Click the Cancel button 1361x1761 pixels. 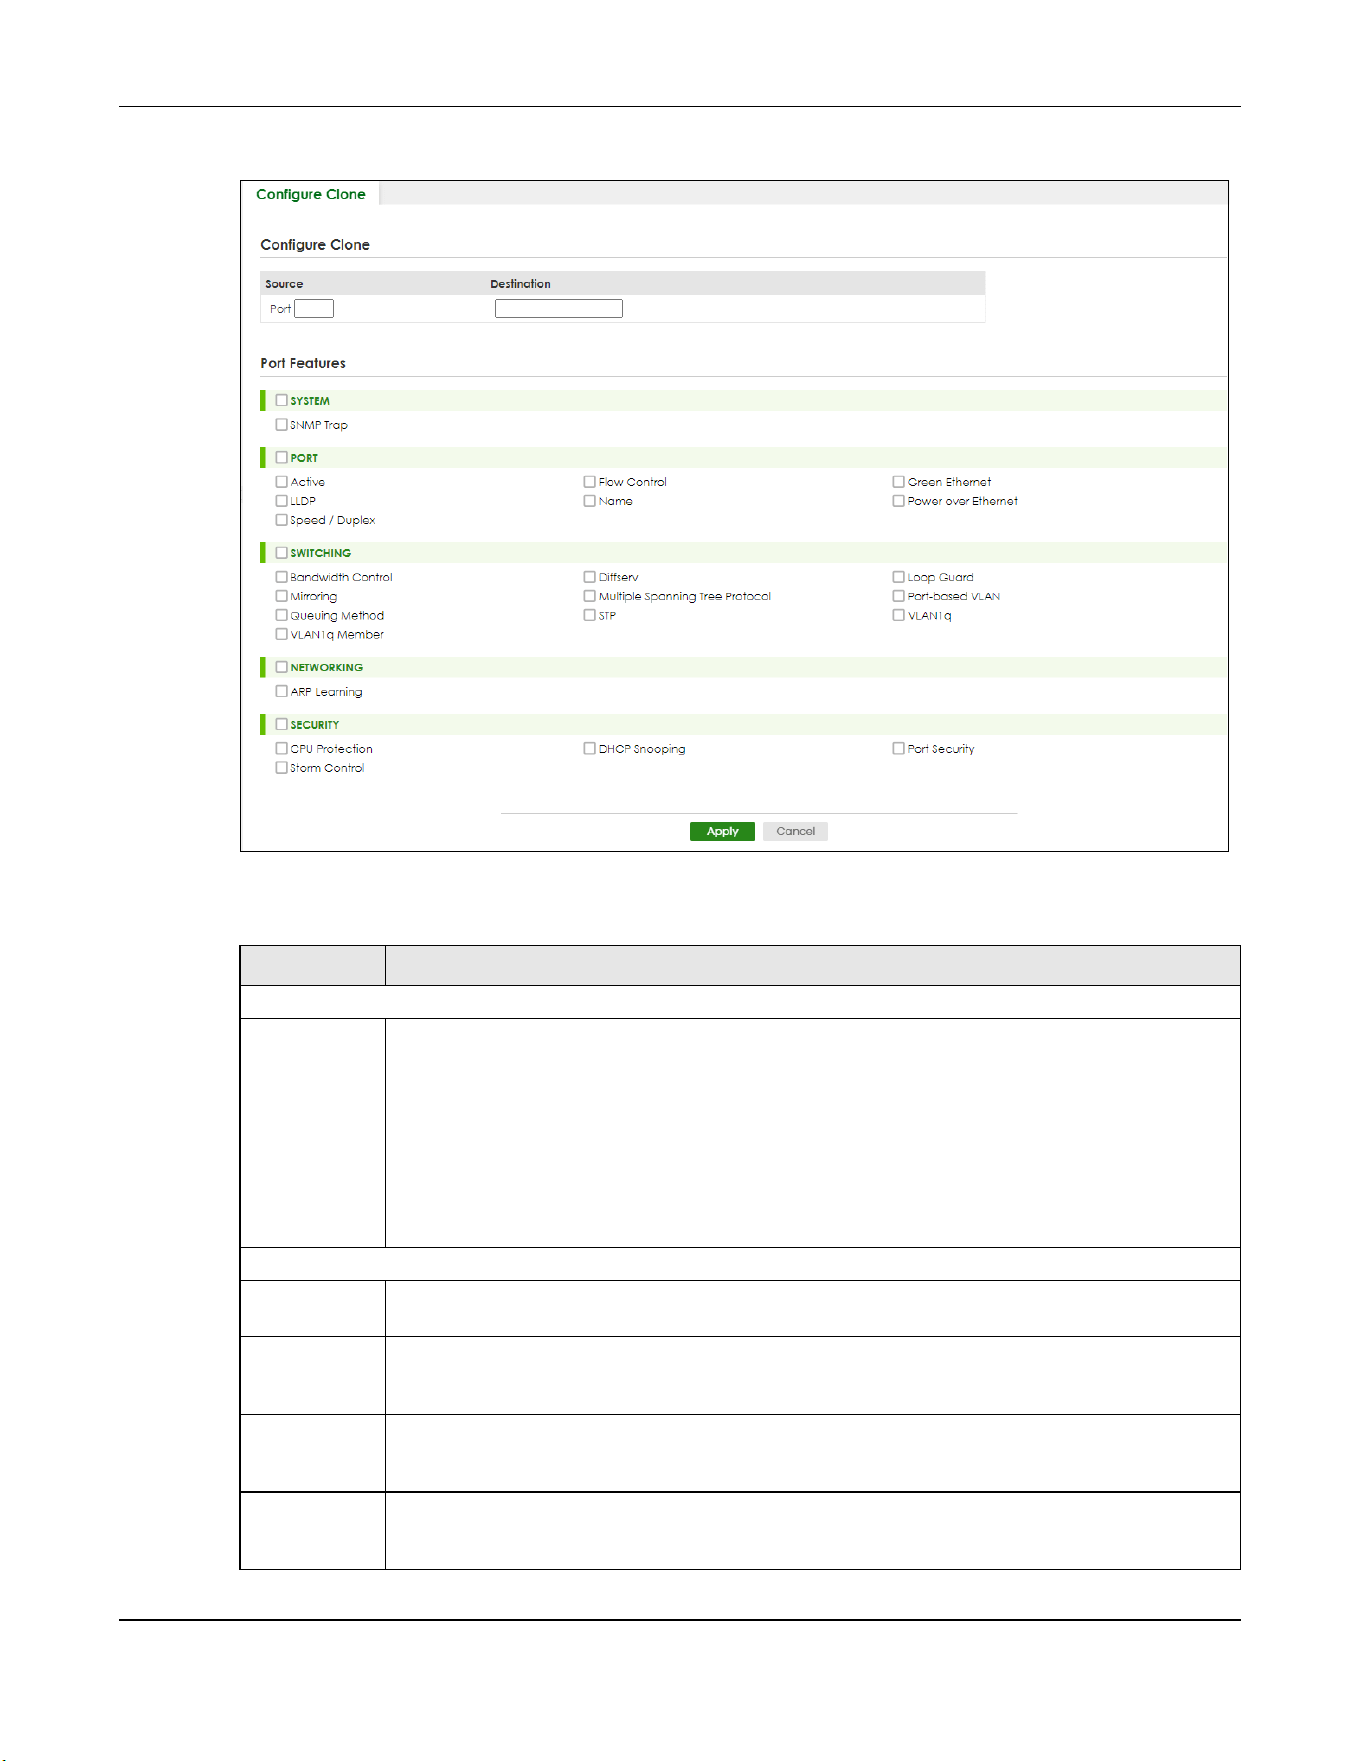tap(795, 831)
